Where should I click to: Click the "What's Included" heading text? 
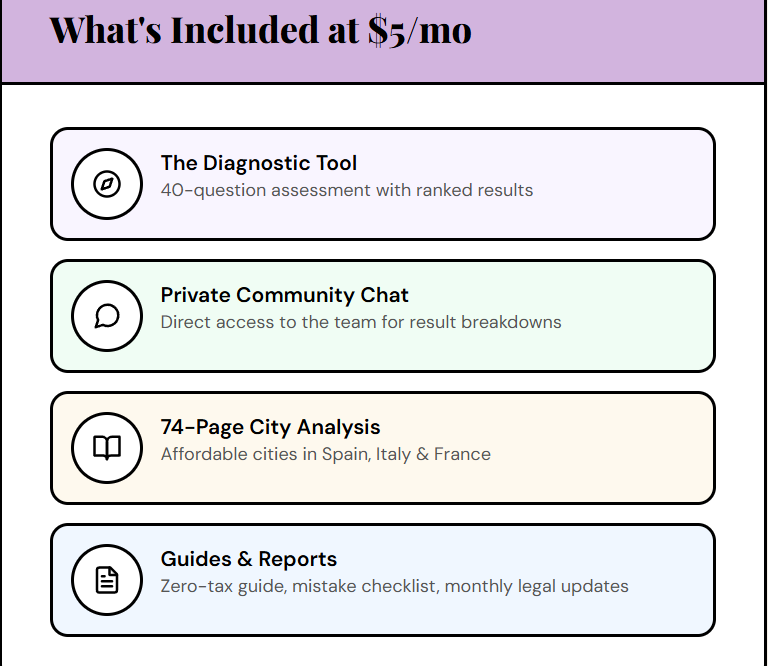pos(200,30)
